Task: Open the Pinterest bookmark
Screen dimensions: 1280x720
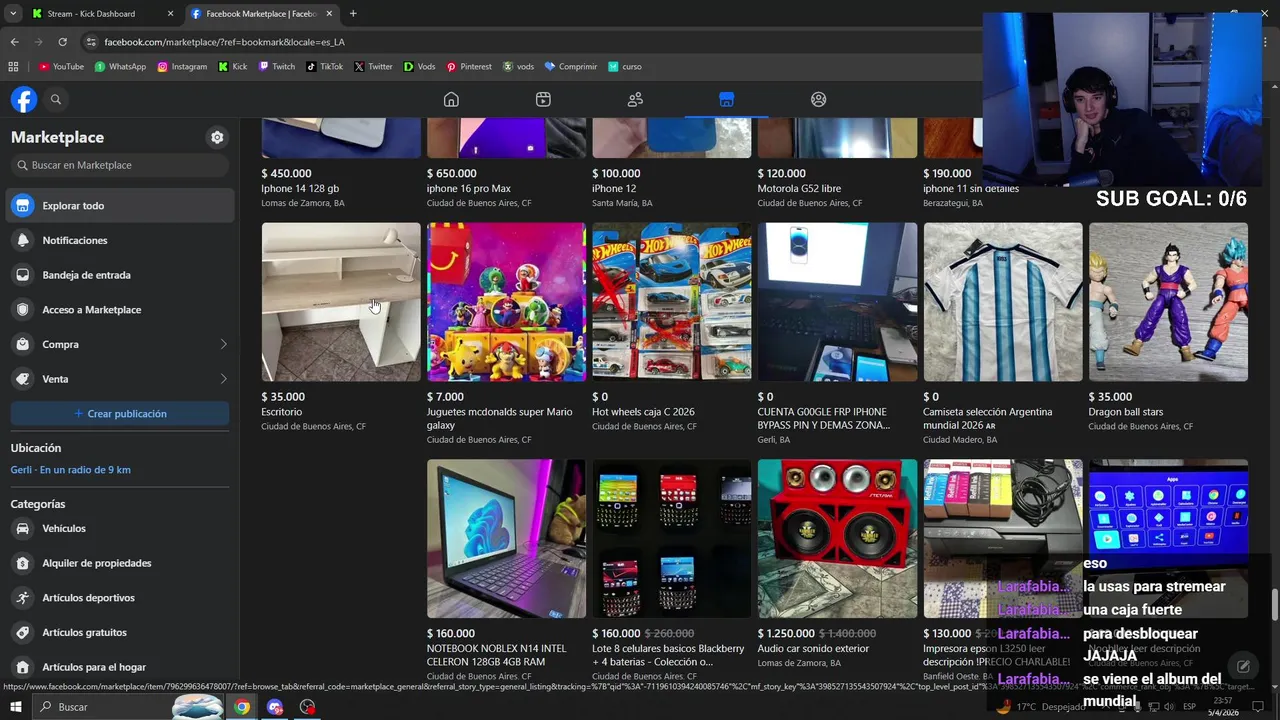Action: [x=469, y=67]
